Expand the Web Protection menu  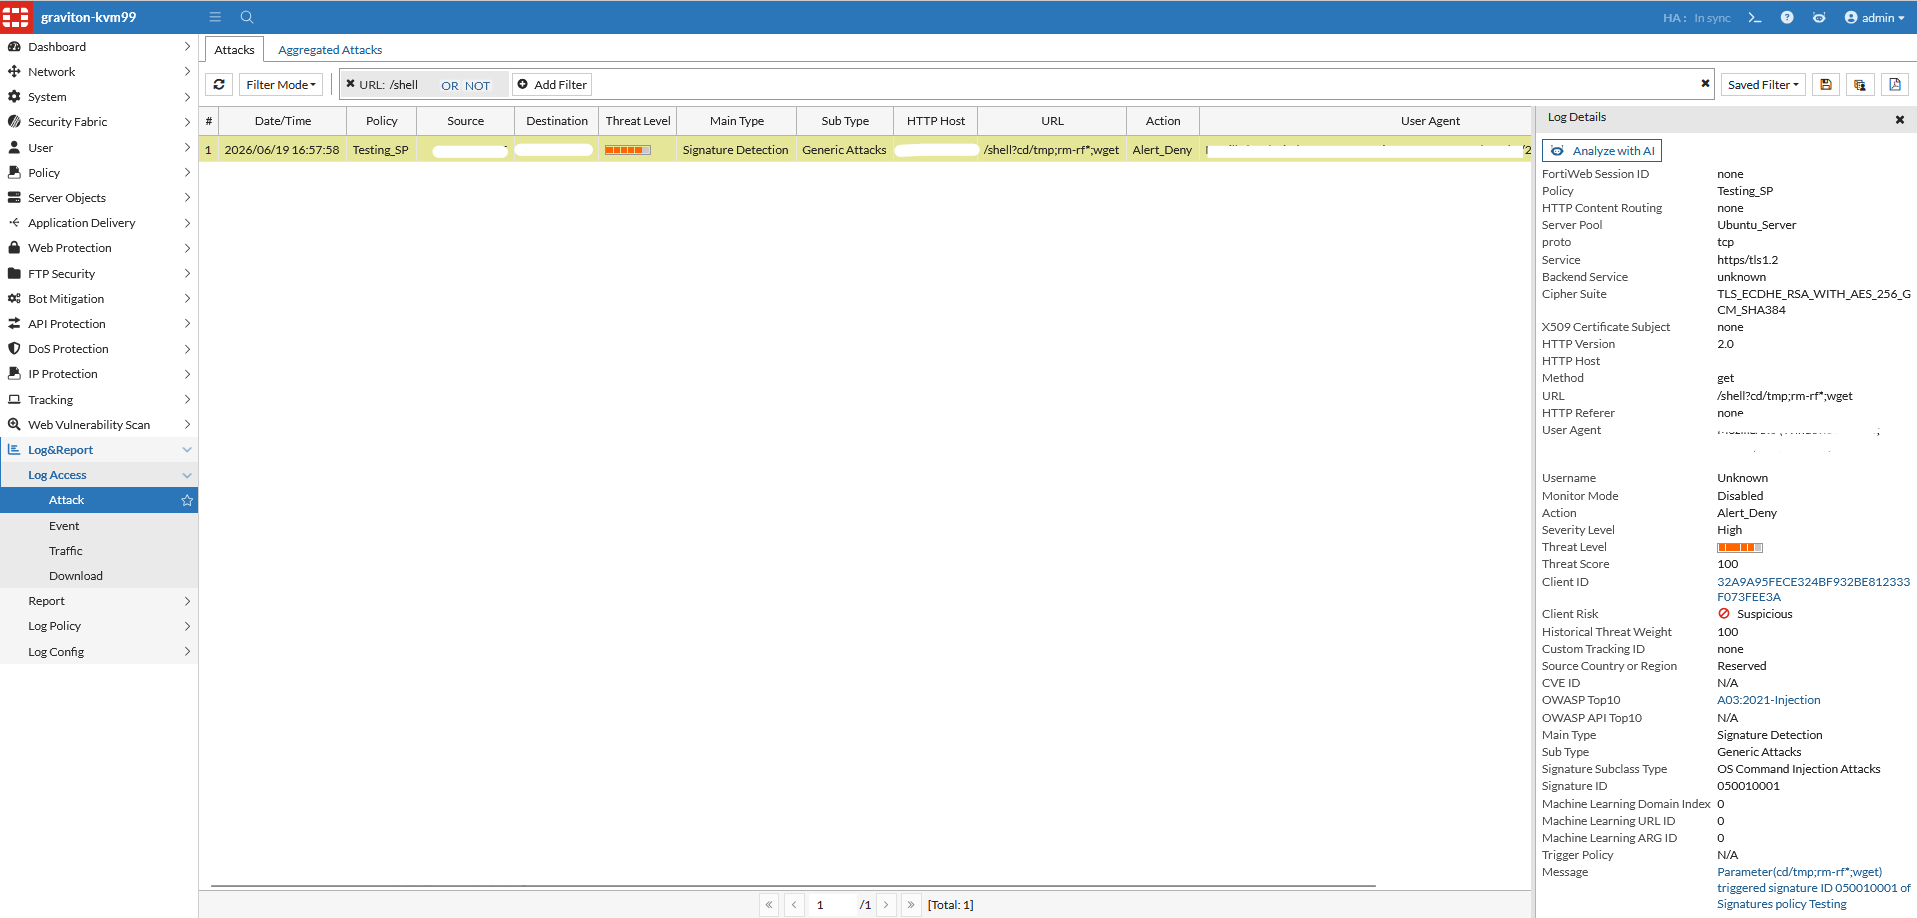(99, 248)
